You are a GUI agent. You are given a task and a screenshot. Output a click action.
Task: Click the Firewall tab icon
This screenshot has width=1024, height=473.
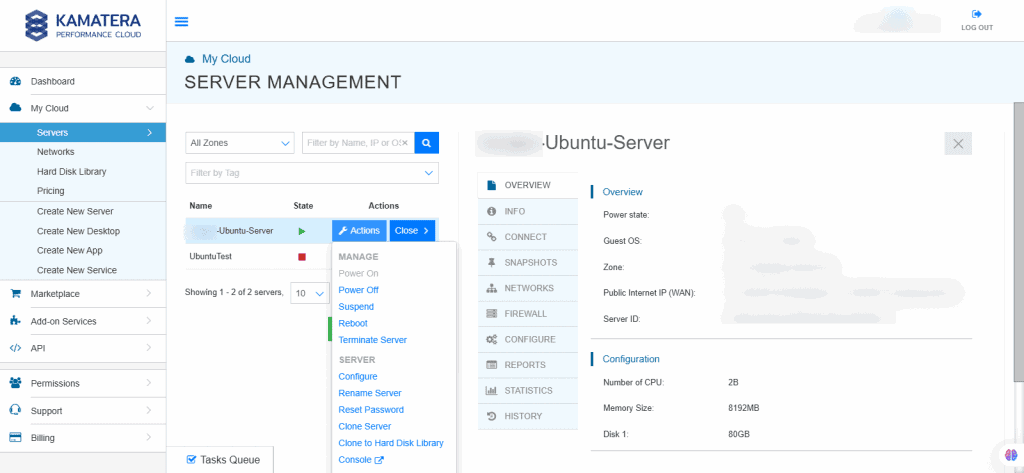point(492,314)
